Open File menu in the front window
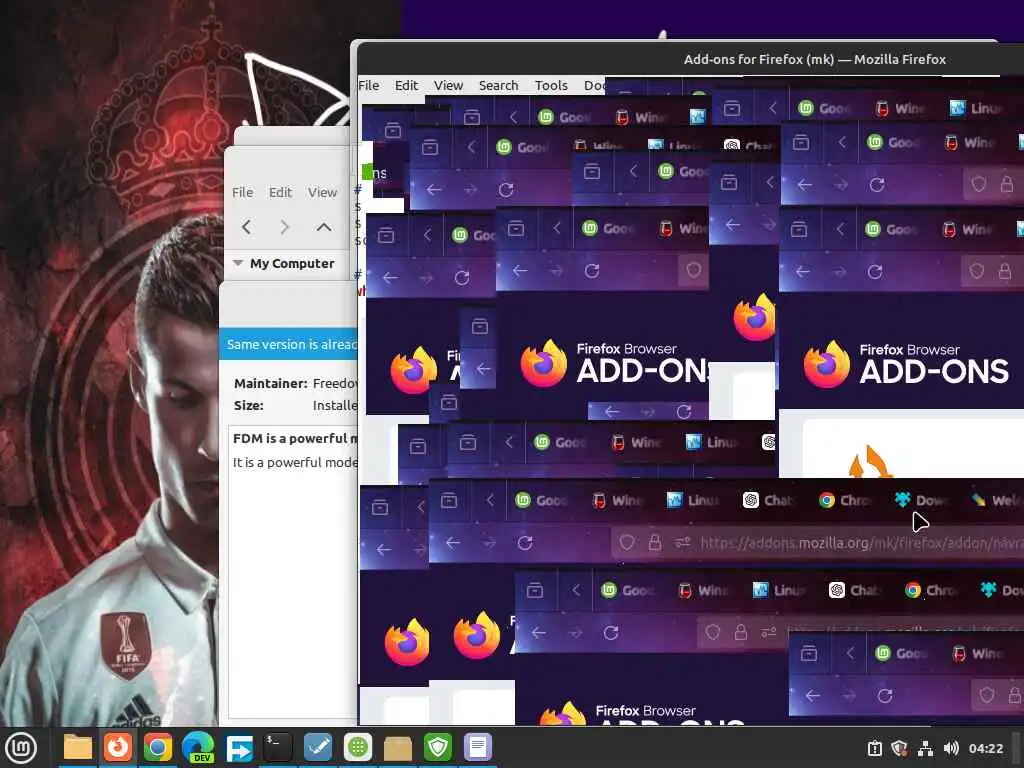Viewport: 1024px width, 768px height. point(369,86)
